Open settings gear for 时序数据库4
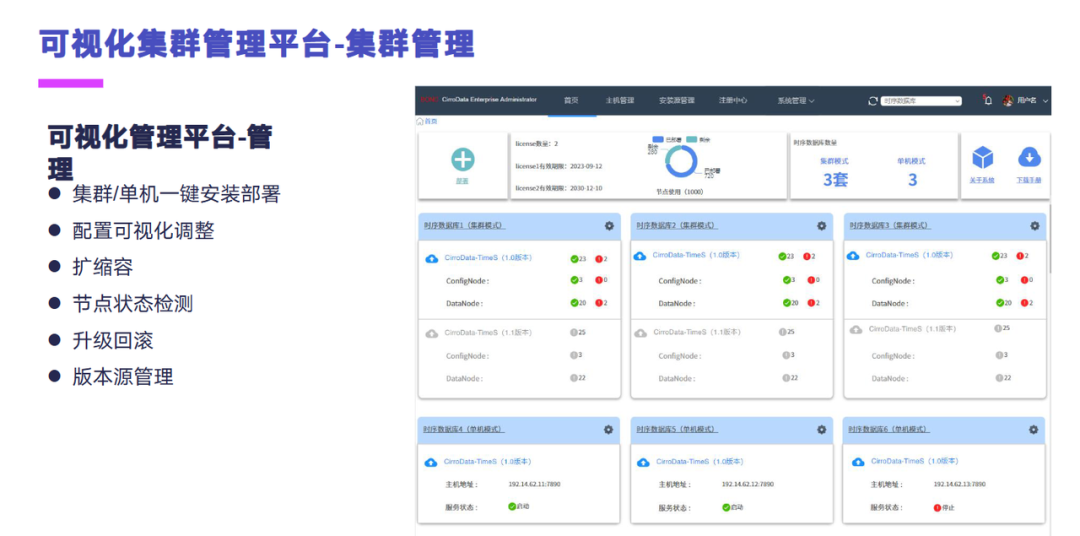This screenshot has width=1080, height=536. pyautogui.click(x=608, y=429)
